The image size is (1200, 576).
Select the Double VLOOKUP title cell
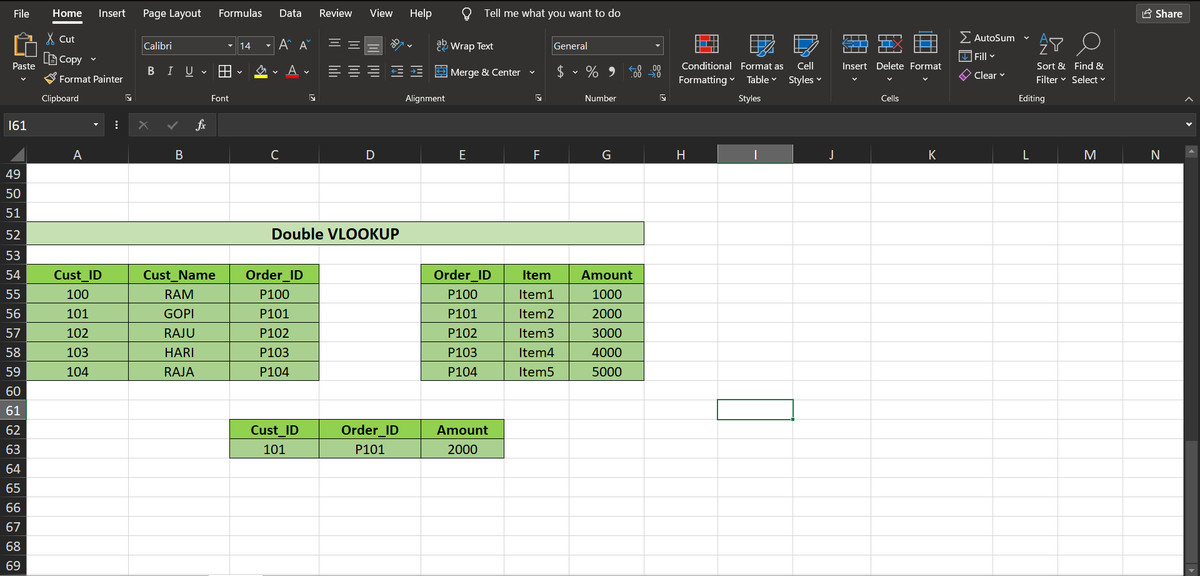click(x=336, y=233)
